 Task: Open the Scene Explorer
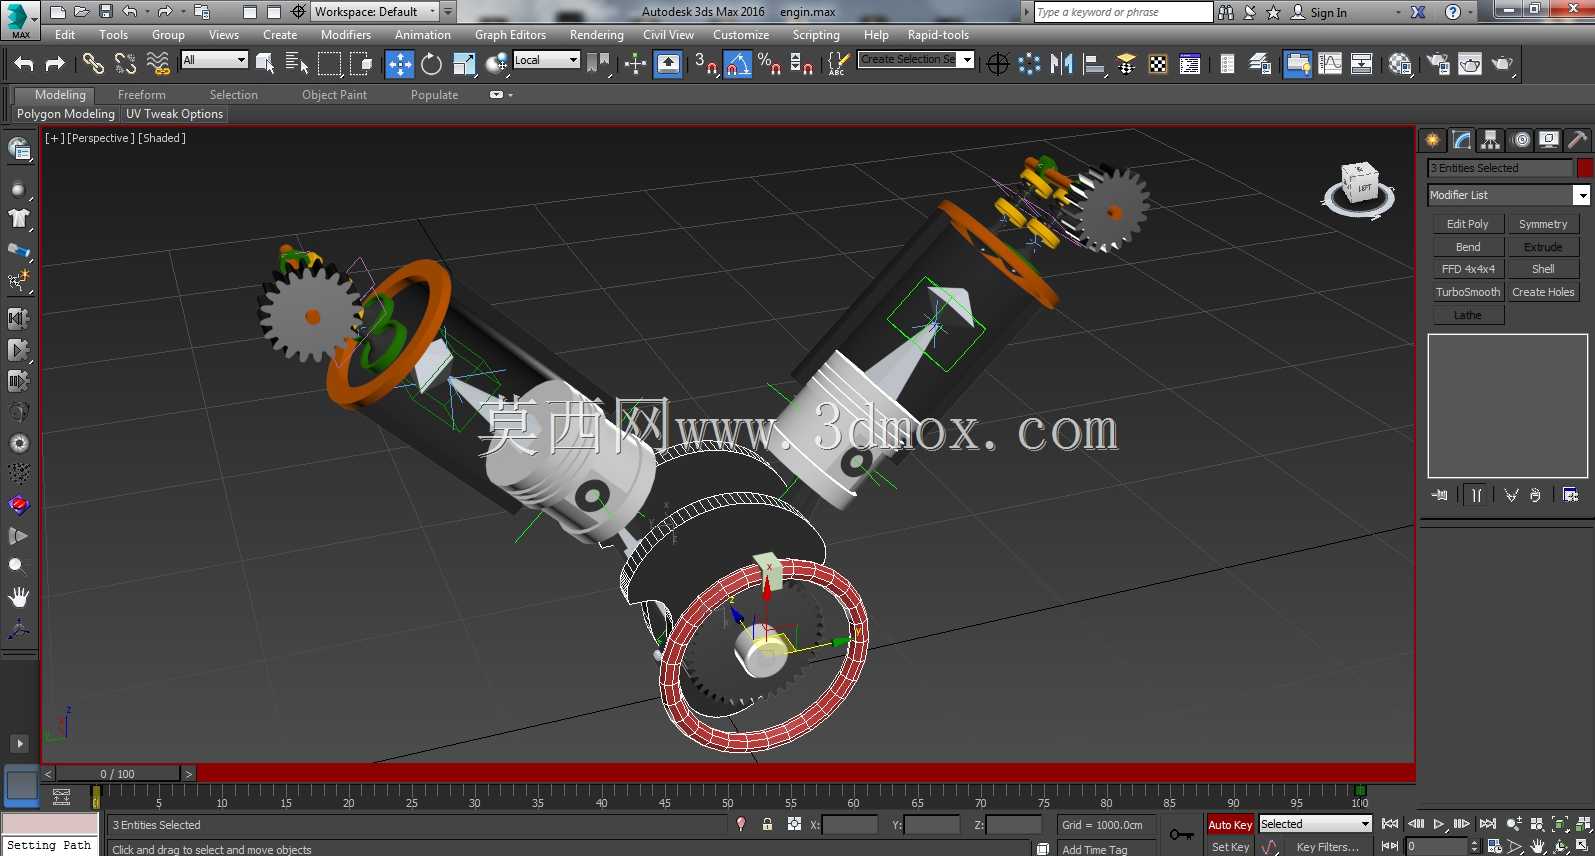point(1227,64)
